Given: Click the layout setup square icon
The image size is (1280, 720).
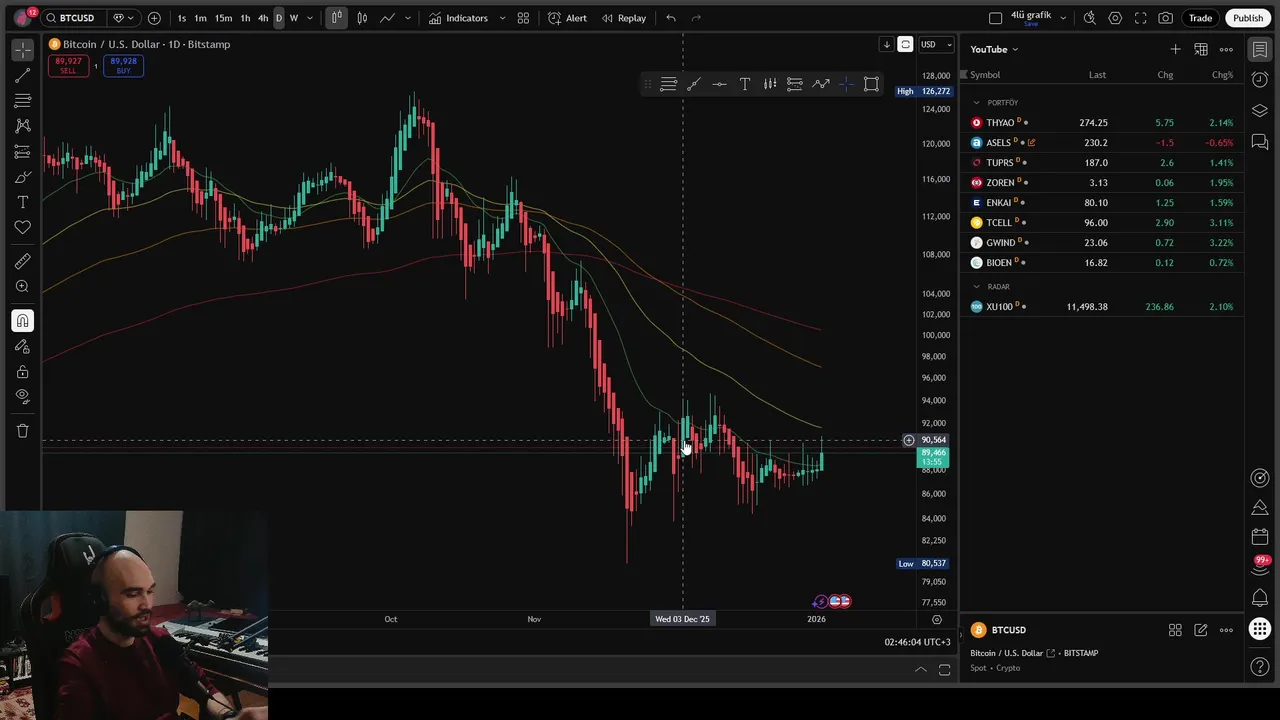Looking at the screenshot, I should 995,18.
